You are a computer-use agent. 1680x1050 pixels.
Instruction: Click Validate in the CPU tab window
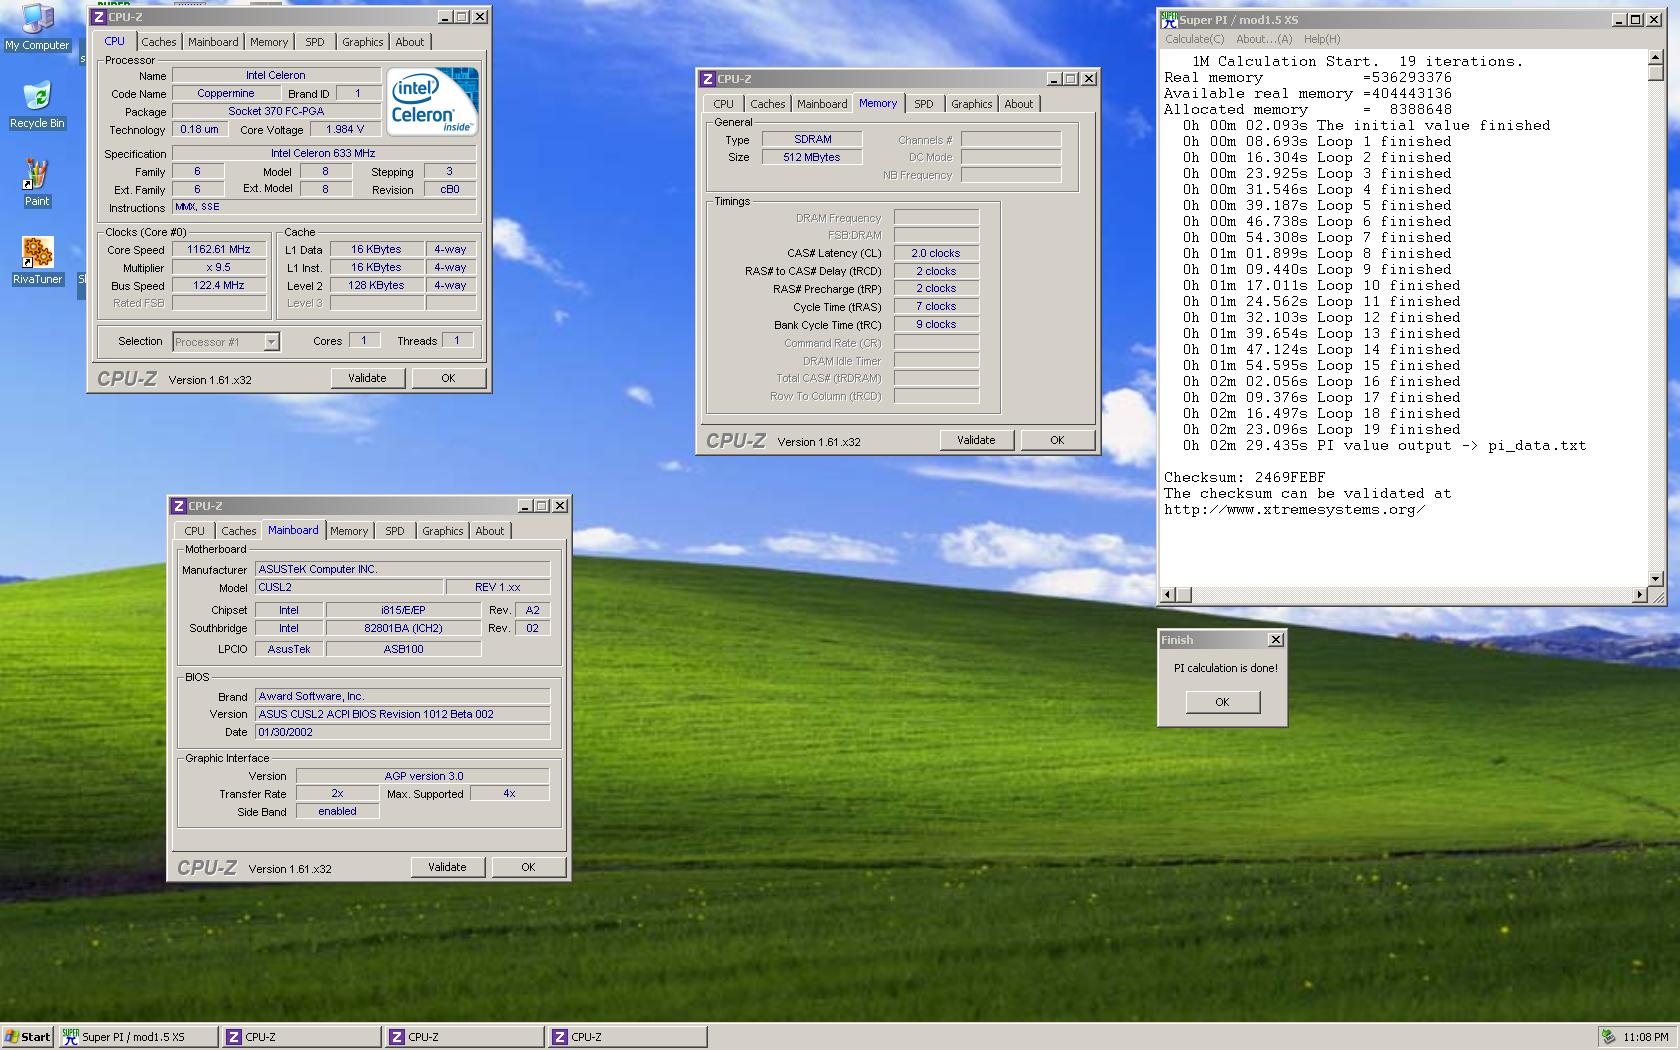point(367,378)
